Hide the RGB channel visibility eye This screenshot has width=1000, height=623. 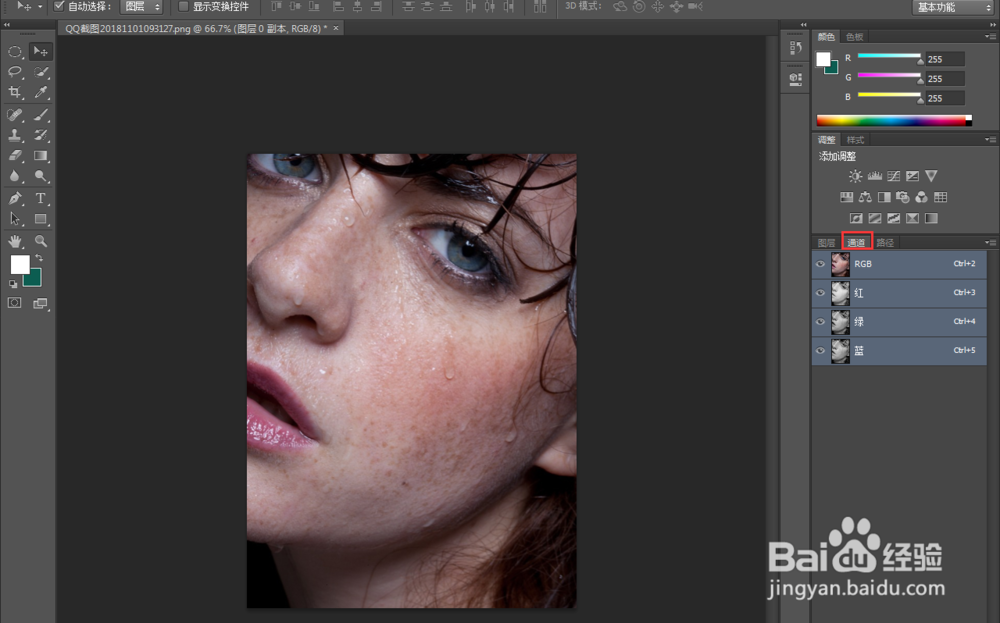click(820, 264)
